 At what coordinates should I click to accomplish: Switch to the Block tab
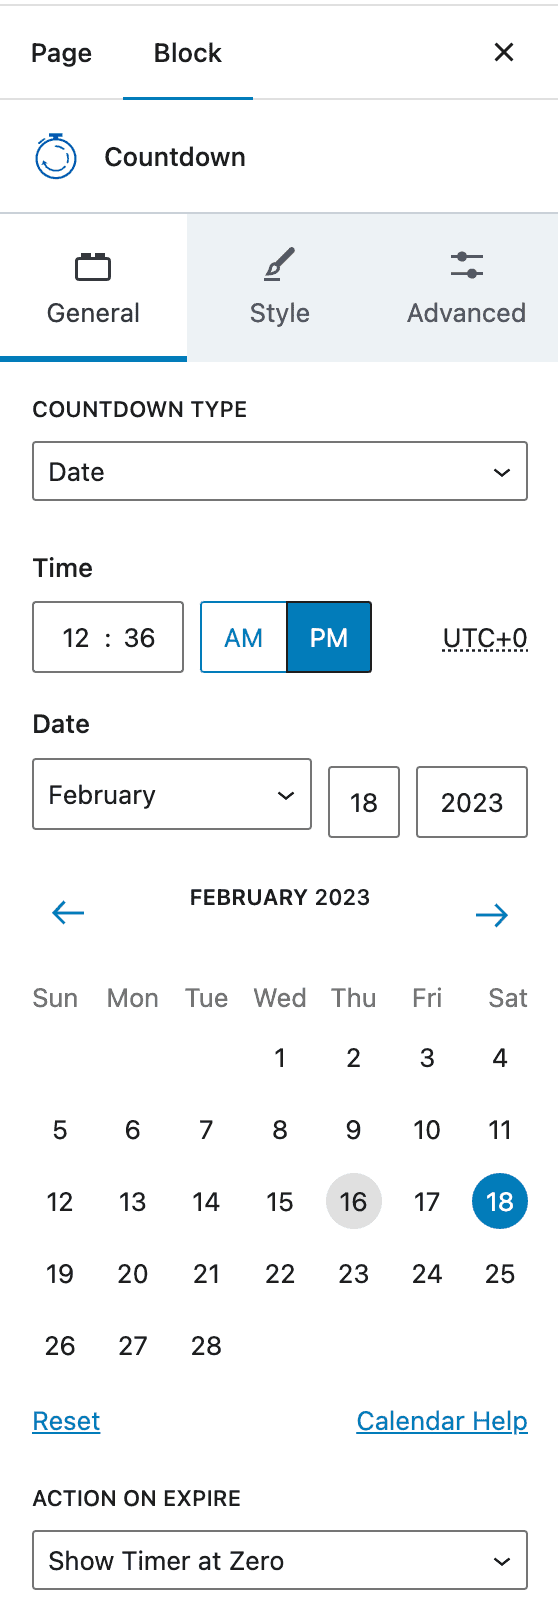pos(188,53)
